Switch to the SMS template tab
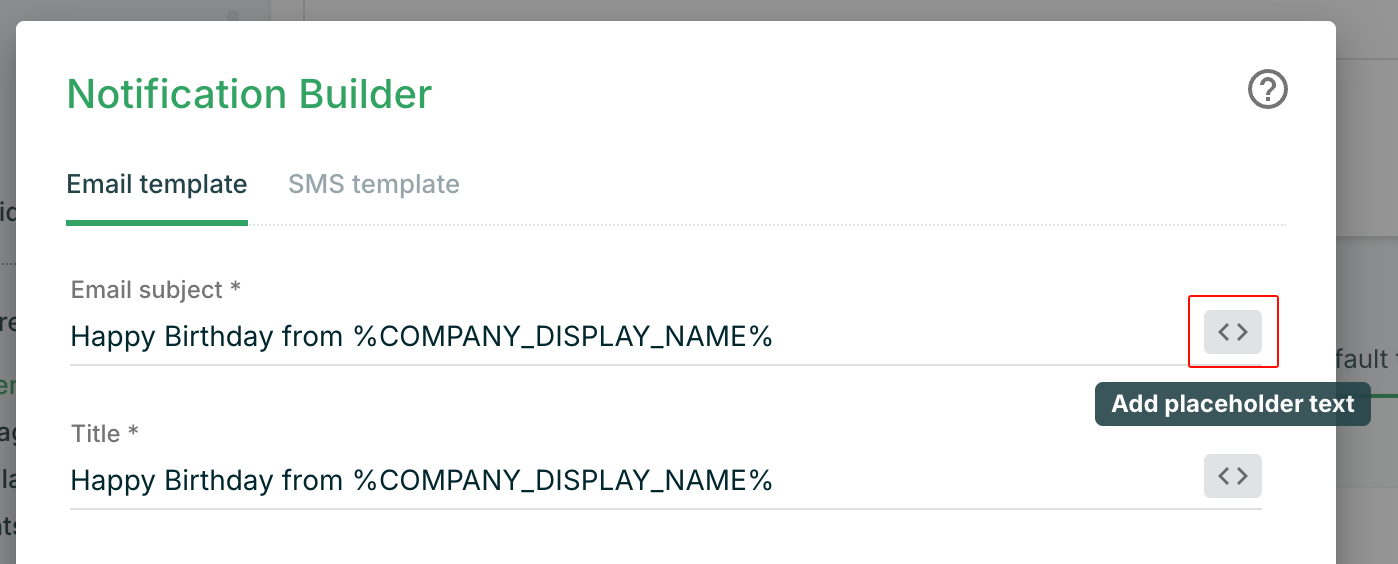The image size is (1398, 564). 373,185
